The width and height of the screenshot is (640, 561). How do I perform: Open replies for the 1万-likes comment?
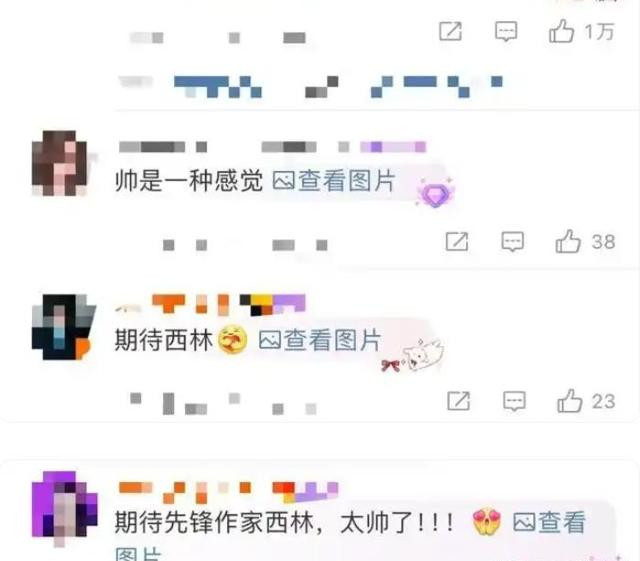point(506,31)
